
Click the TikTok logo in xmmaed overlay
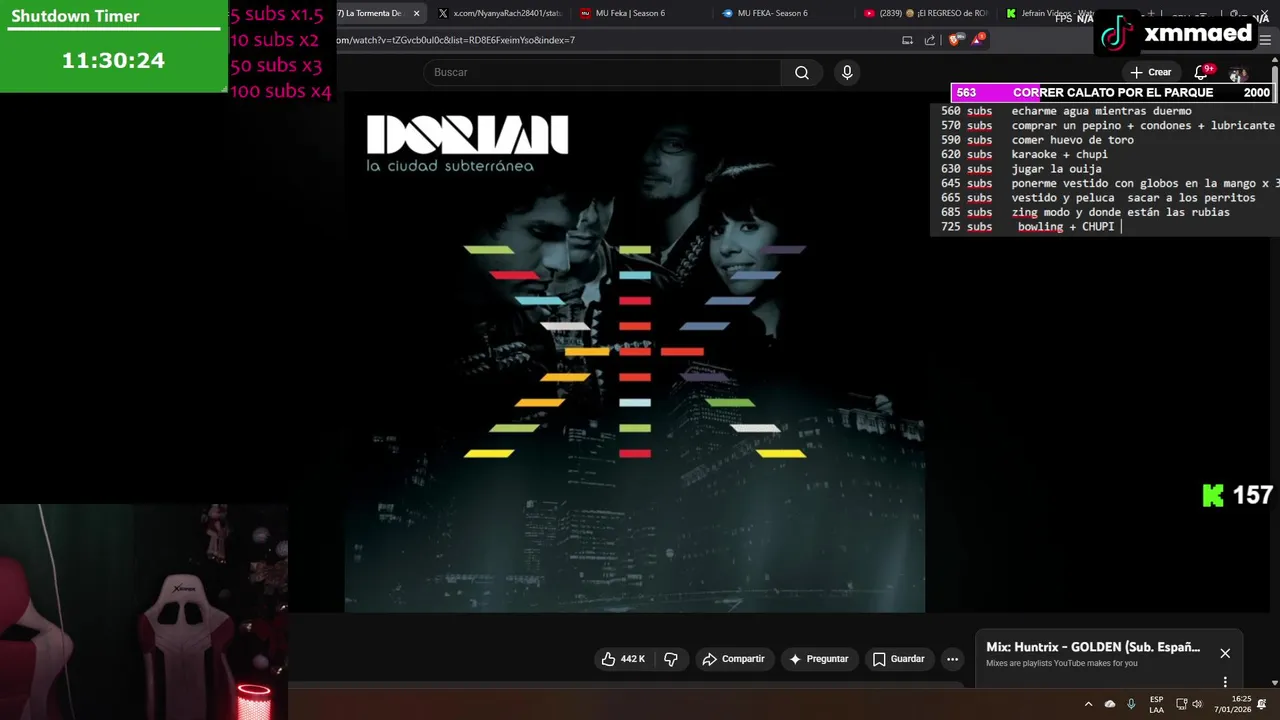coord(1118,33)
